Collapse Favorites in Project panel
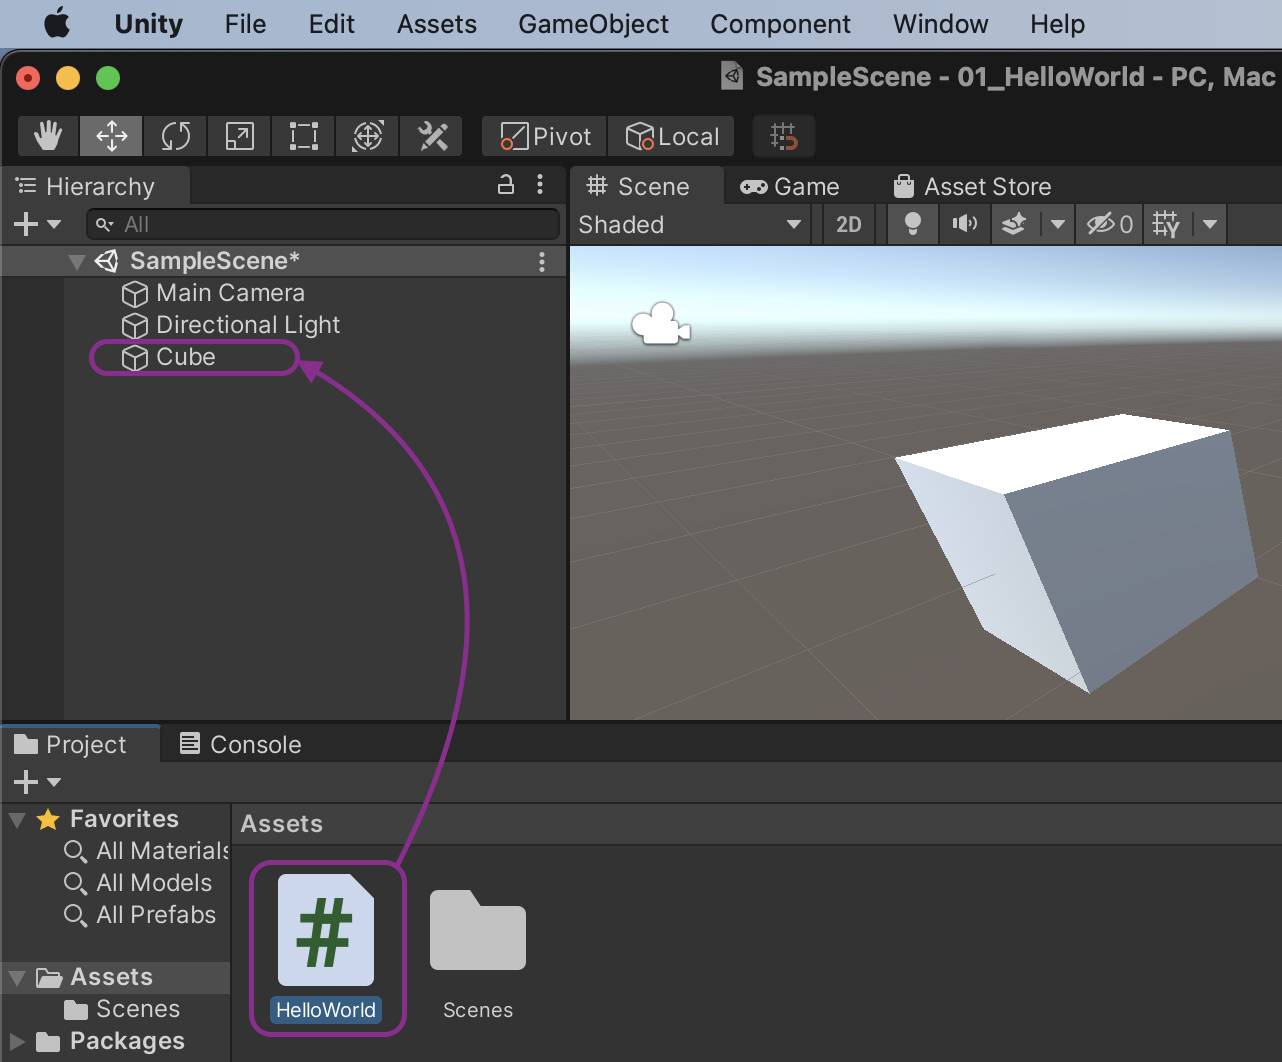 pyautogui.click(x=17, y=820)
